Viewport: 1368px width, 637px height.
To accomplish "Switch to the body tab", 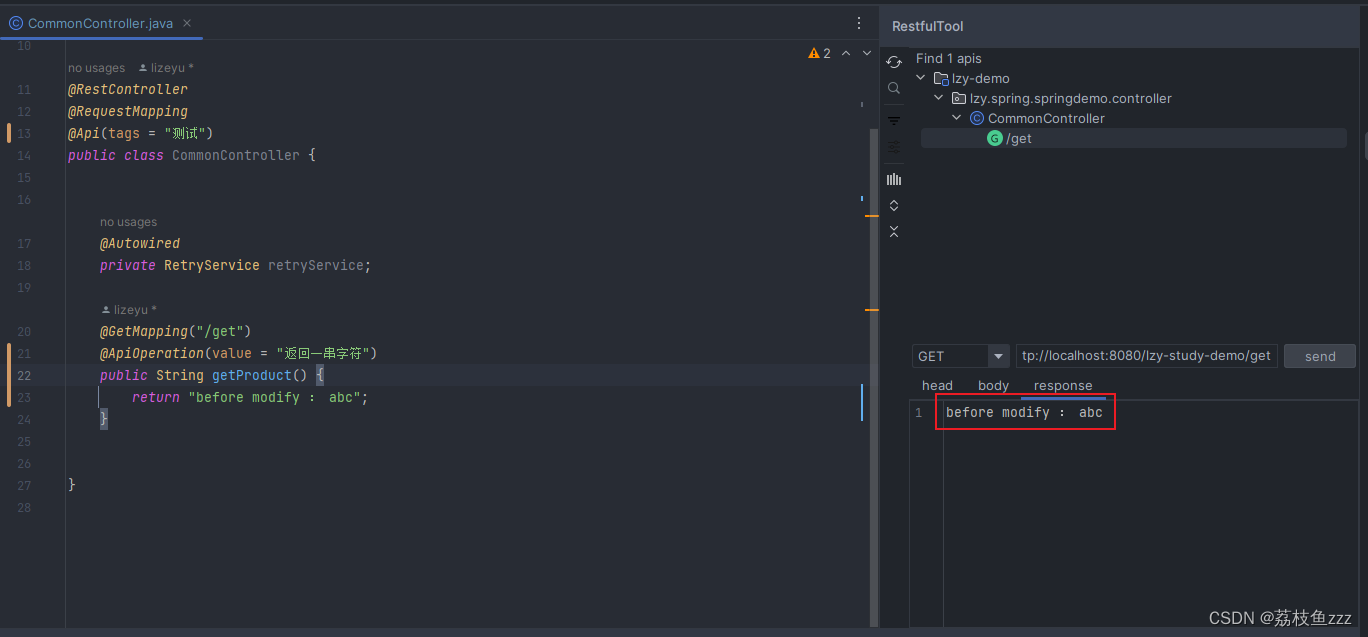I will (993, 385).
